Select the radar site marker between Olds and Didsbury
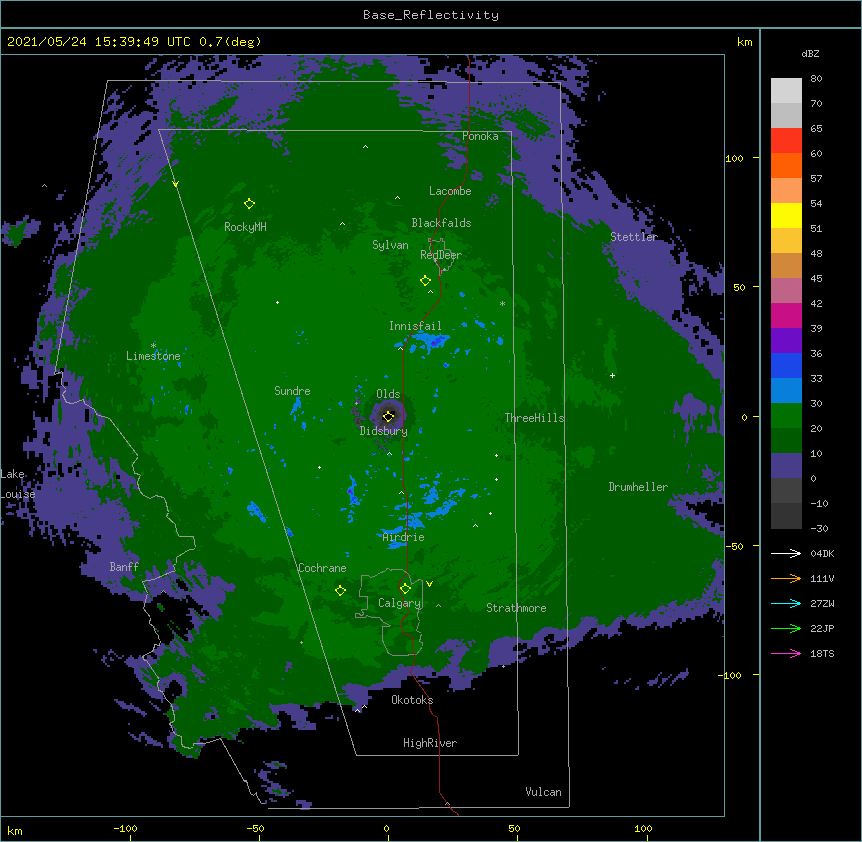862x842 pixels. tap(388, 416)
